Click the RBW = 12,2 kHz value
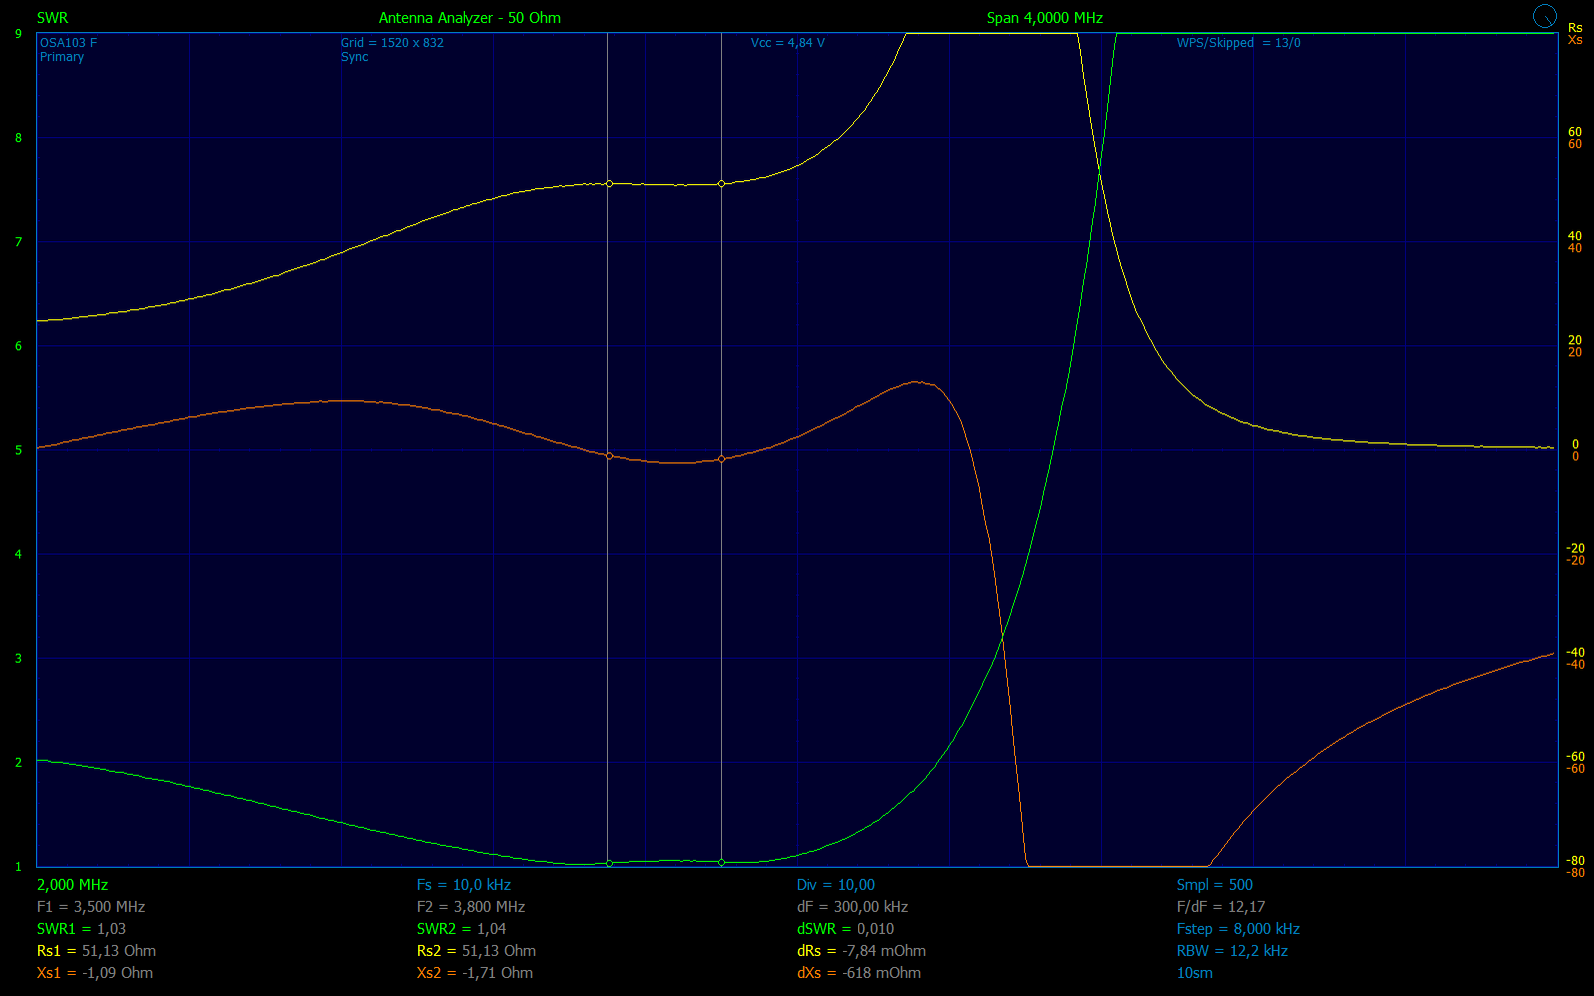This screenshot has width=1594, height=996. [1232, 951]
